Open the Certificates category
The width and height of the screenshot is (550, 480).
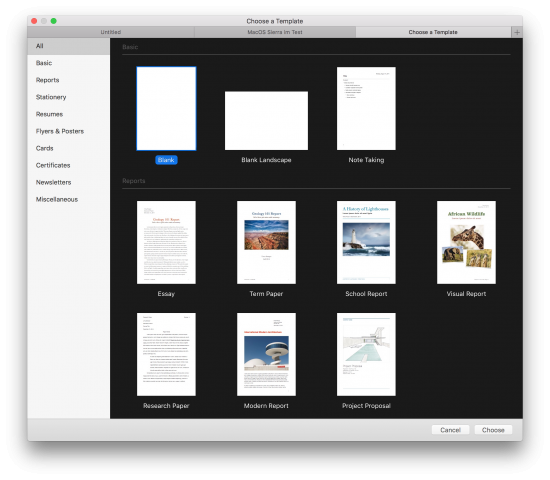click(x=69, y=165)
